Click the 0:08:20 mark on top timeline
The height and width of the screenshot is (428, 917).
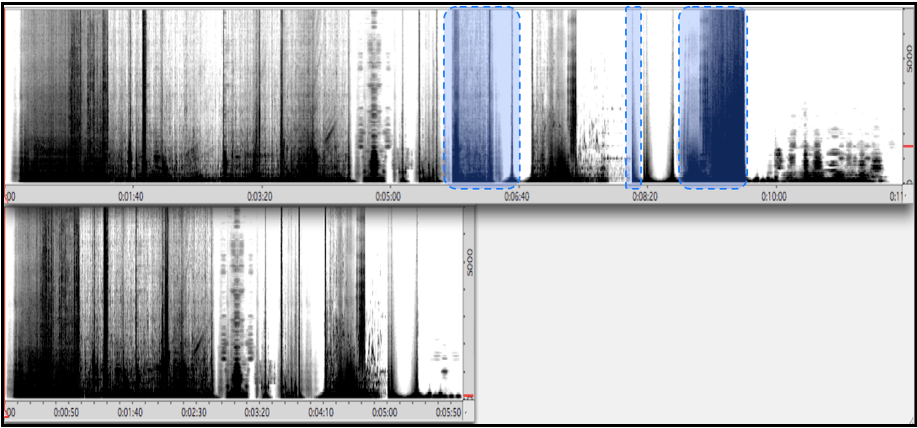pyautogui.click(x=645, y=197)
